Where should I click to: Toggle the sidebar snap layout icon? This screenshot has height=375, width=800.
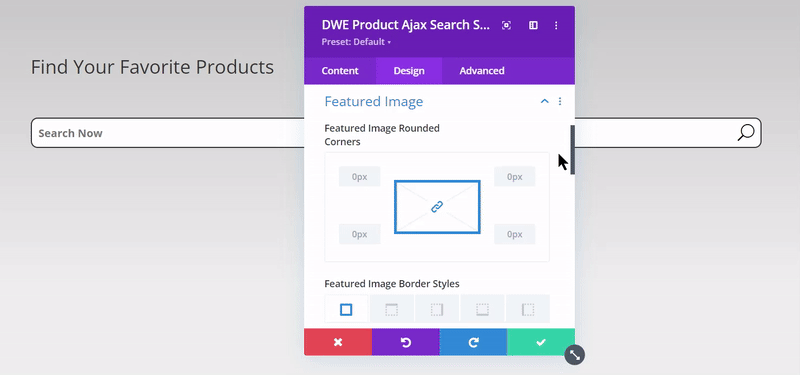point(533,26)
